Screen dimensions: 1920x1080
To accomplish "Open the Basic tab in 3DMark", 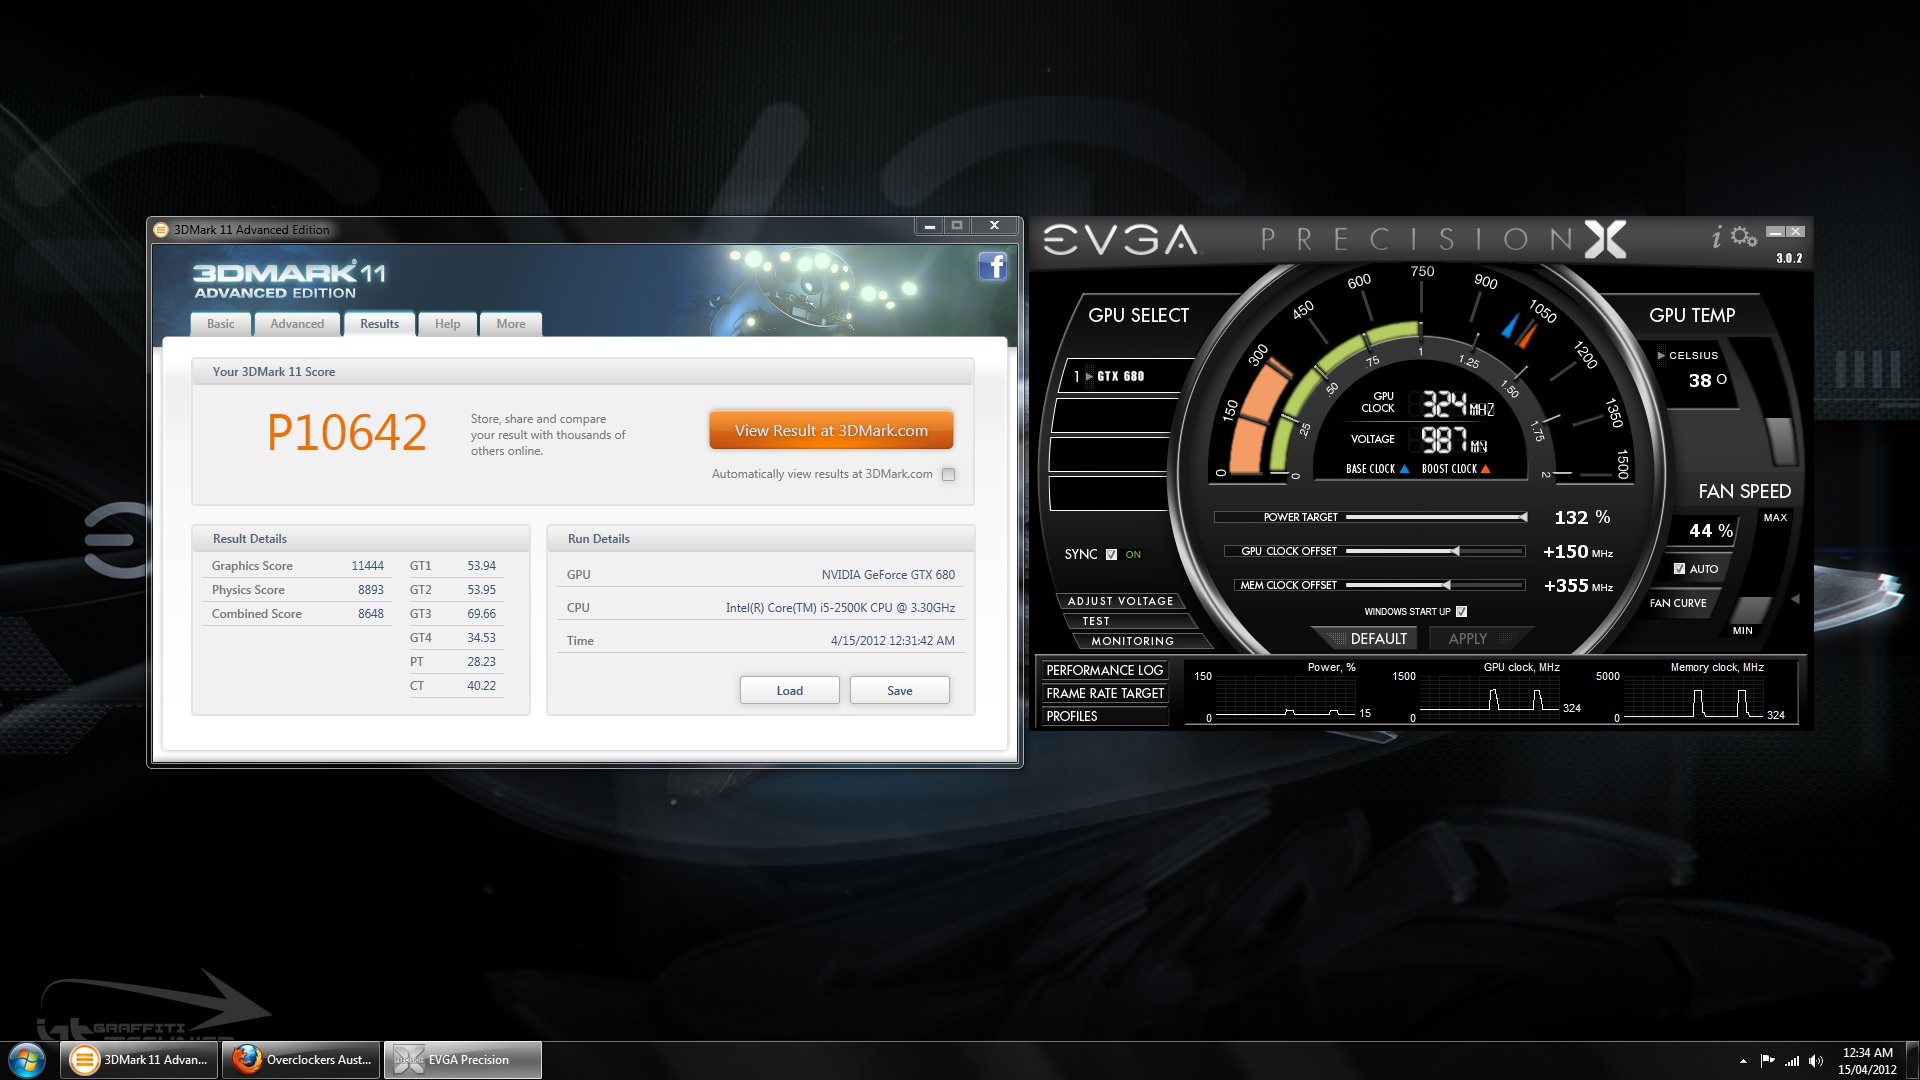I will 221,324.
